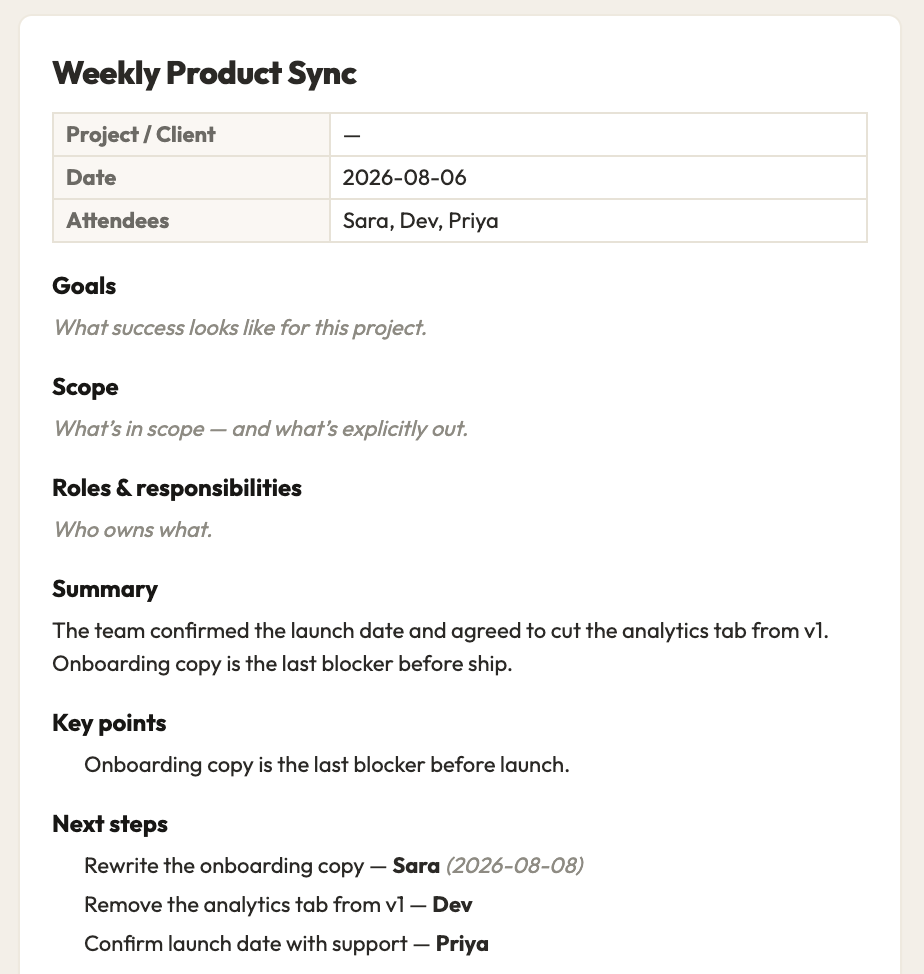Select the Project / Client value cell

[598, 135]
